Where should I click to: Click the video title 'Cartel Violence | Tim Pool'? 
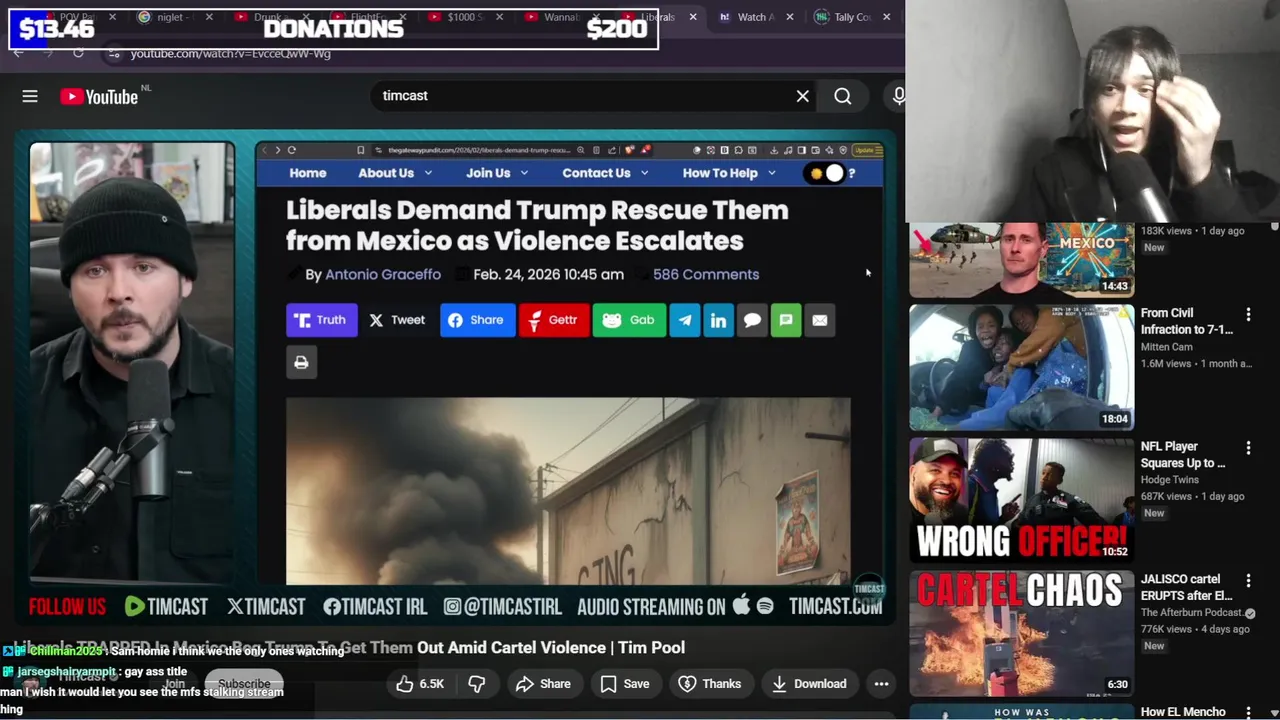click(x=583, y=647)
